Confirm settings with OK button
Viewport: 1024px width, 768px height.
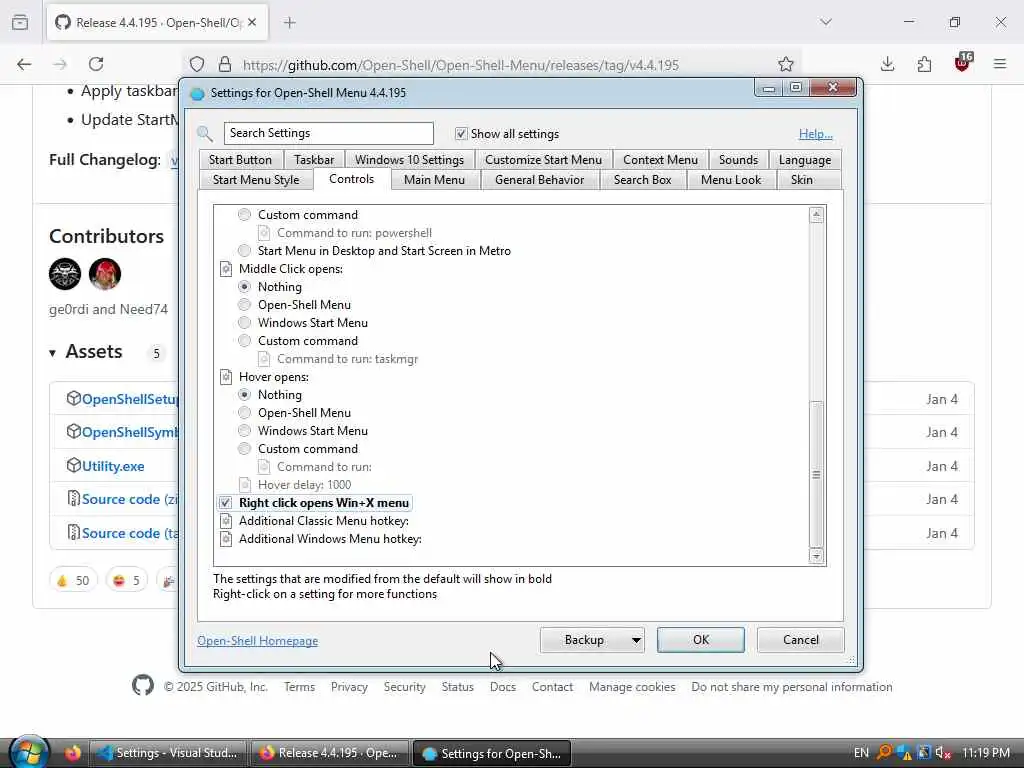click(x=701, y=640)
